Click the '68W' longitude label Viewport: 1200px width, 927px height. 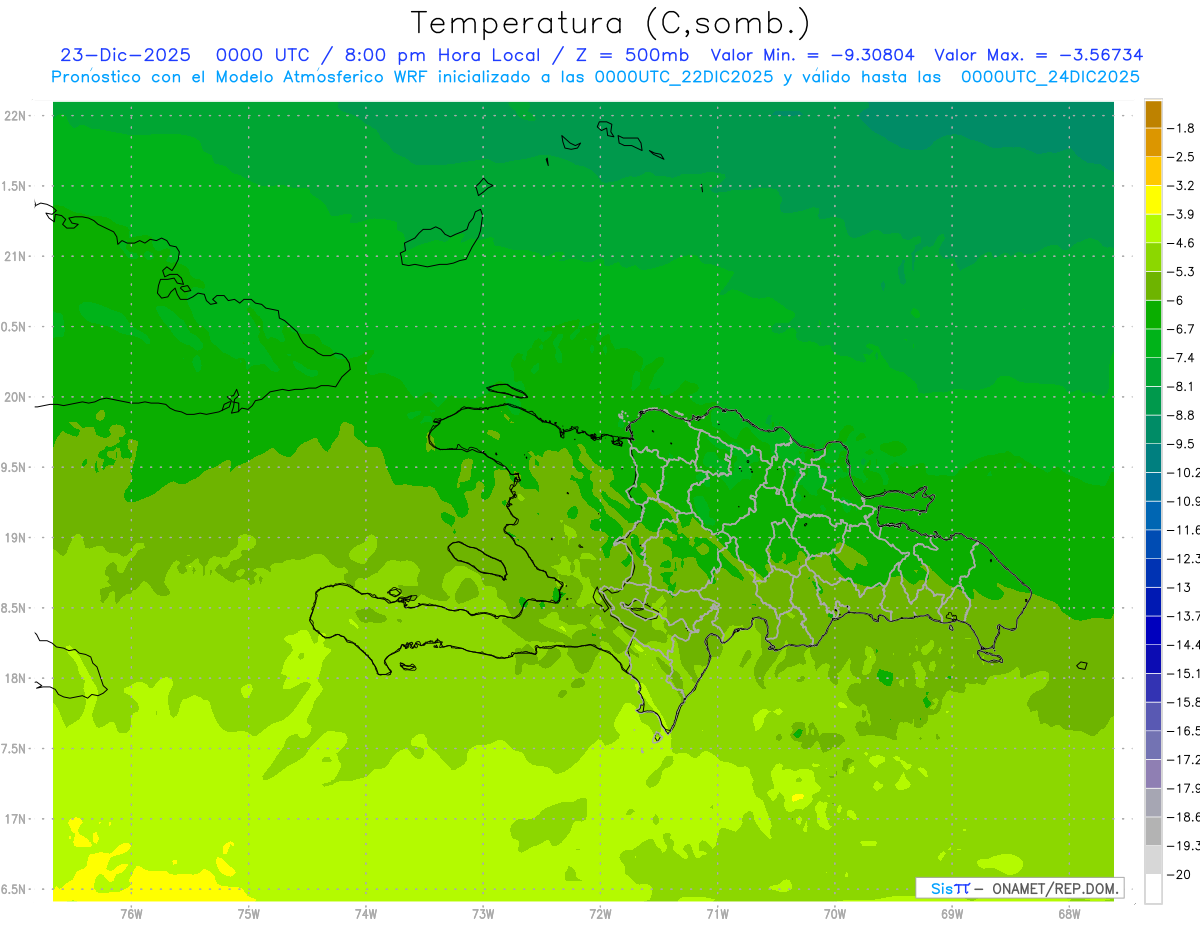click(1069, 913)
